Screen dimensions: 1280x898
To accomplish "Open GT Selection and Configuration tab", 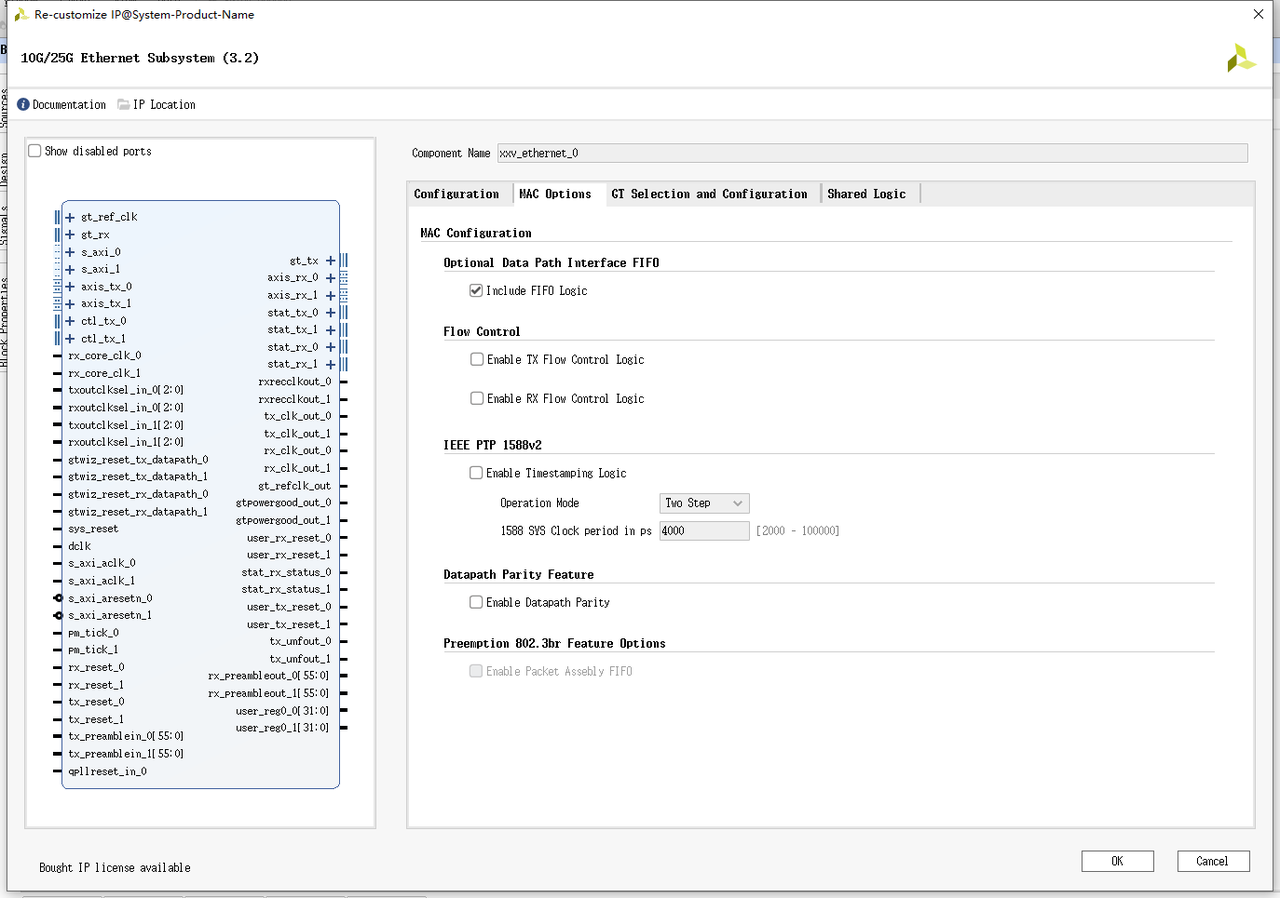I will click(709, 194).
